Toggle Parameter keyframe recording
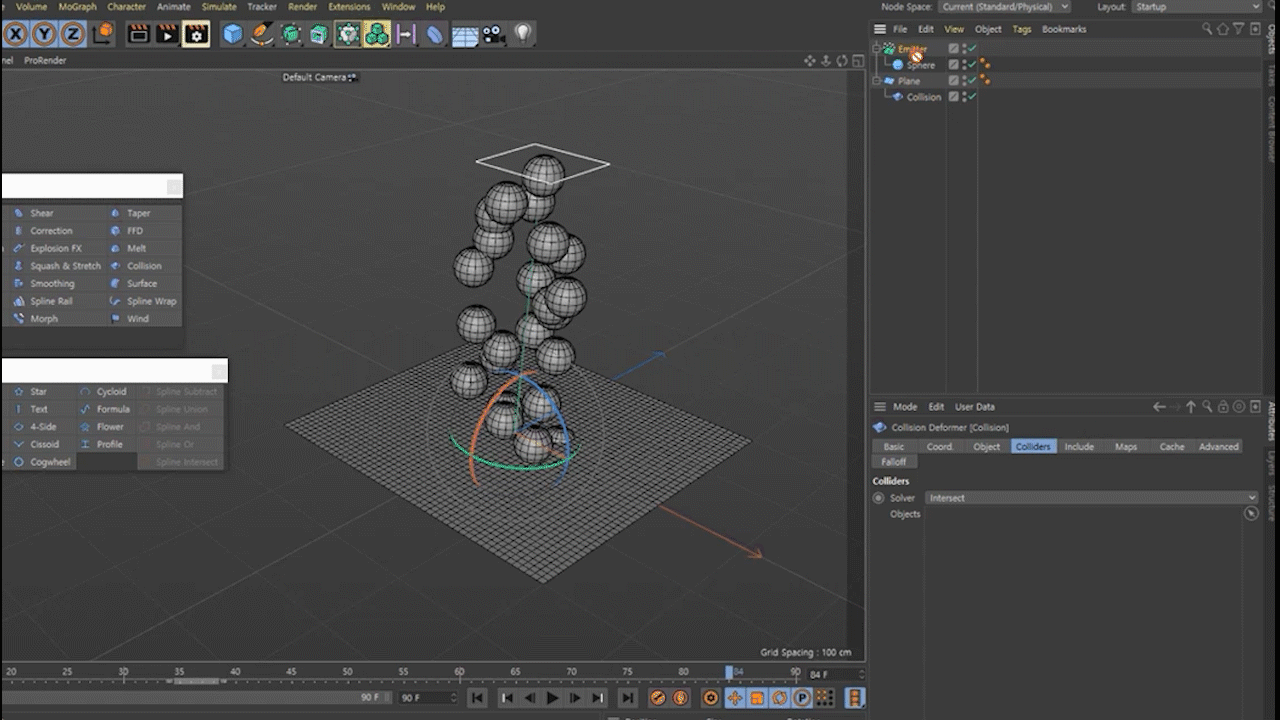 point(801,698)
